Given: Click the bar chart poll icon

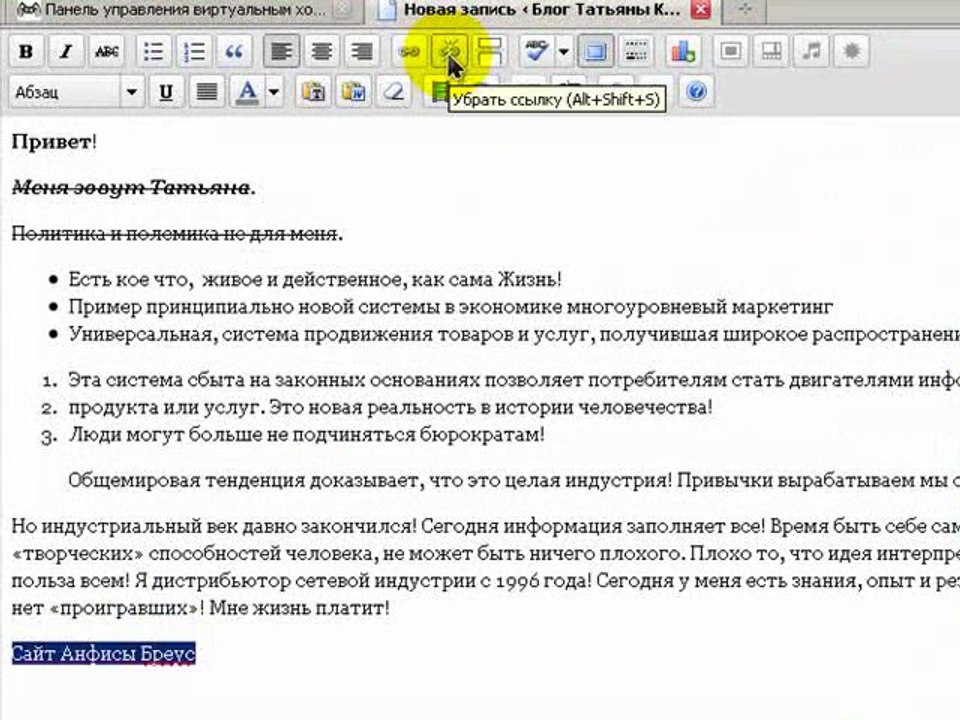Looking at the screenshot, I should [x=683, y=51].
